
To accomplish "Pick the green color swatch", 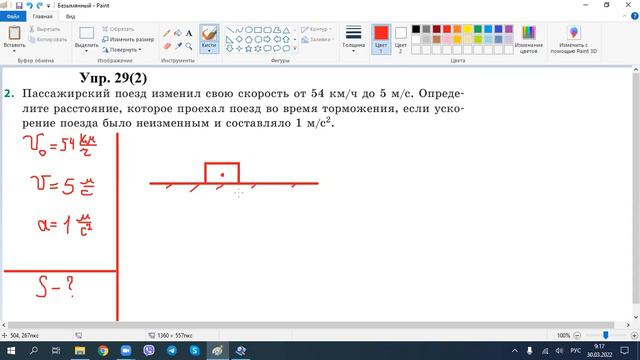I will click(478, 29).
